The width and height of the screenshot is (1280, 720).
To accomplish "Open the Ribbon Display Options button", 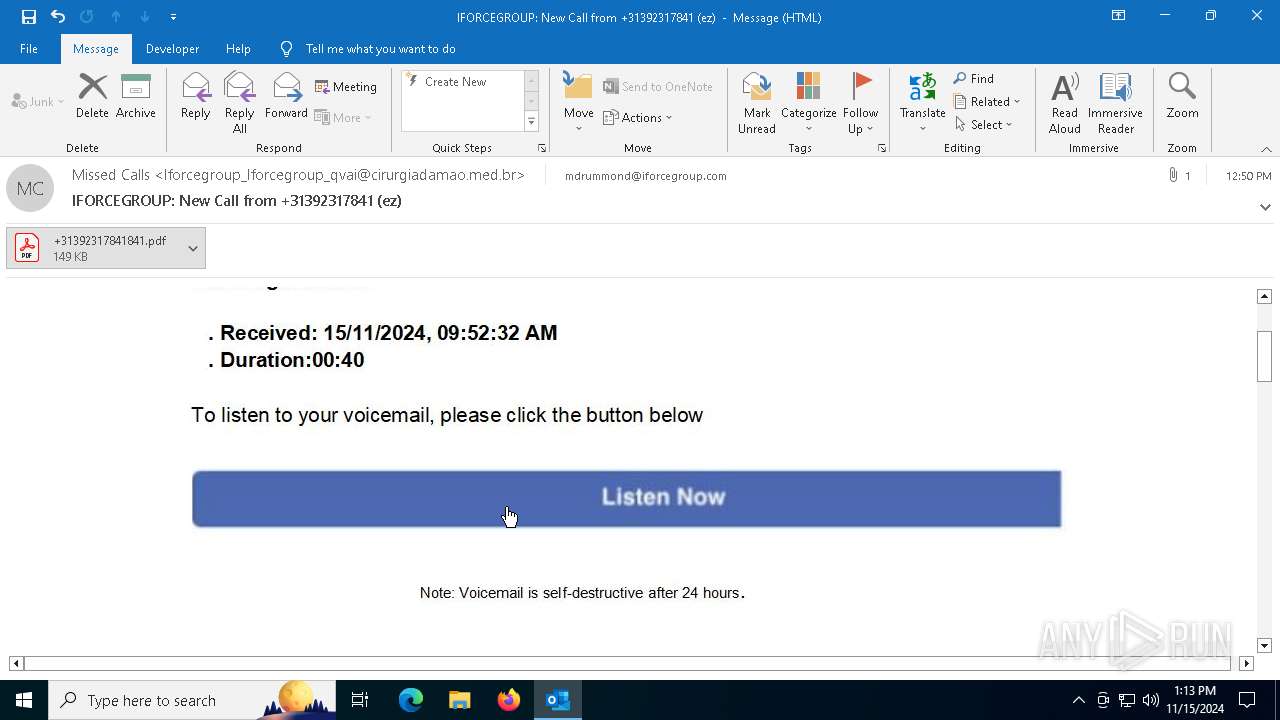I will pyautogui.click(x=1118, y=16).
